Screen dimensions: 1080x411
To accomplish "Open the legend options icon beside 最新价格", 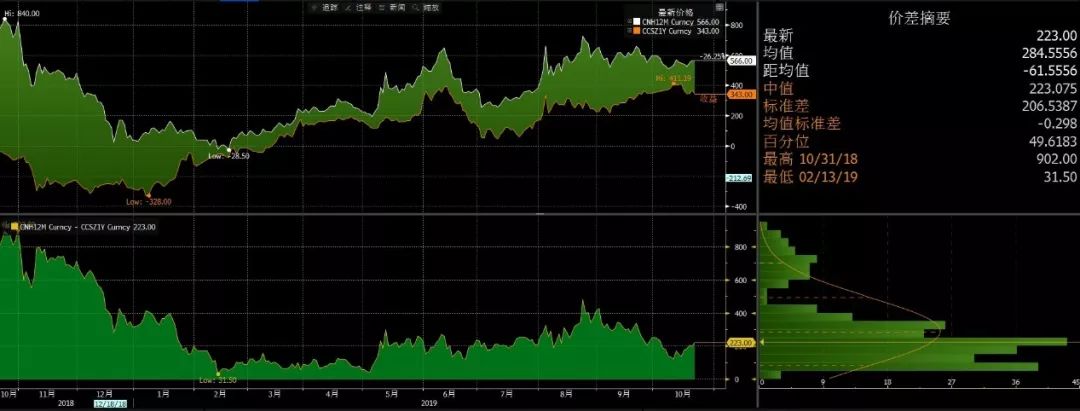I will pos(720,8).
